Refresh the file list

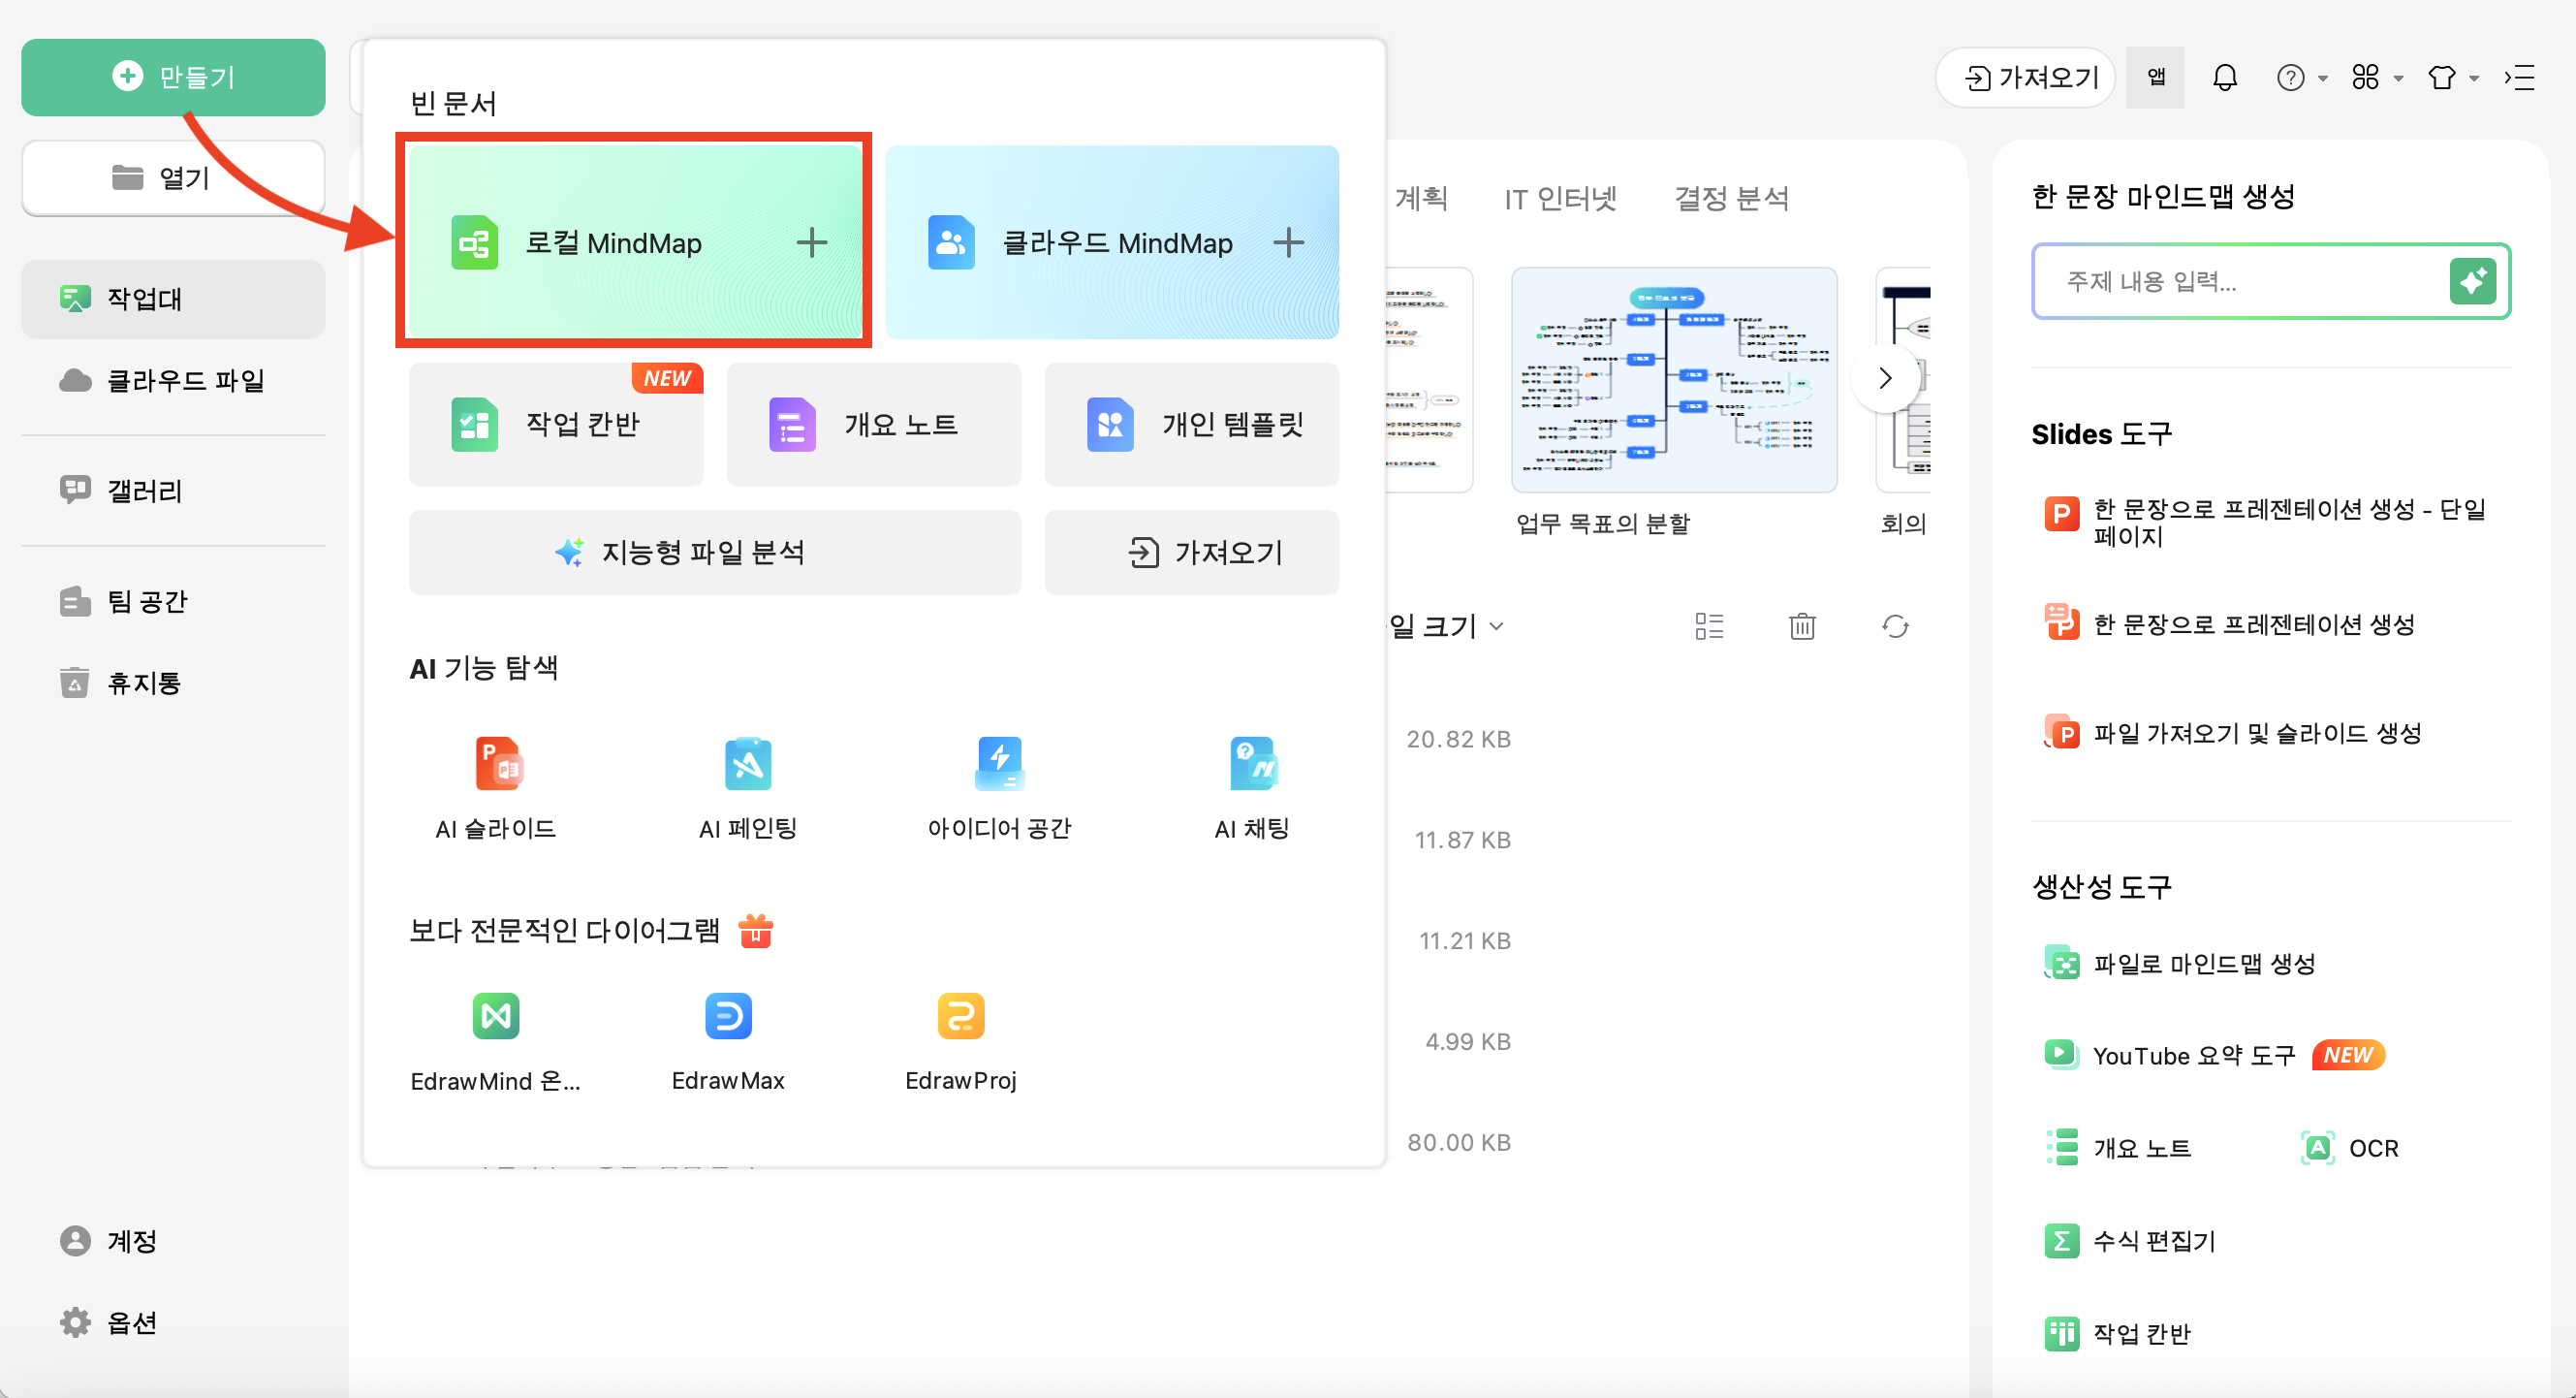pos(1895,626)
